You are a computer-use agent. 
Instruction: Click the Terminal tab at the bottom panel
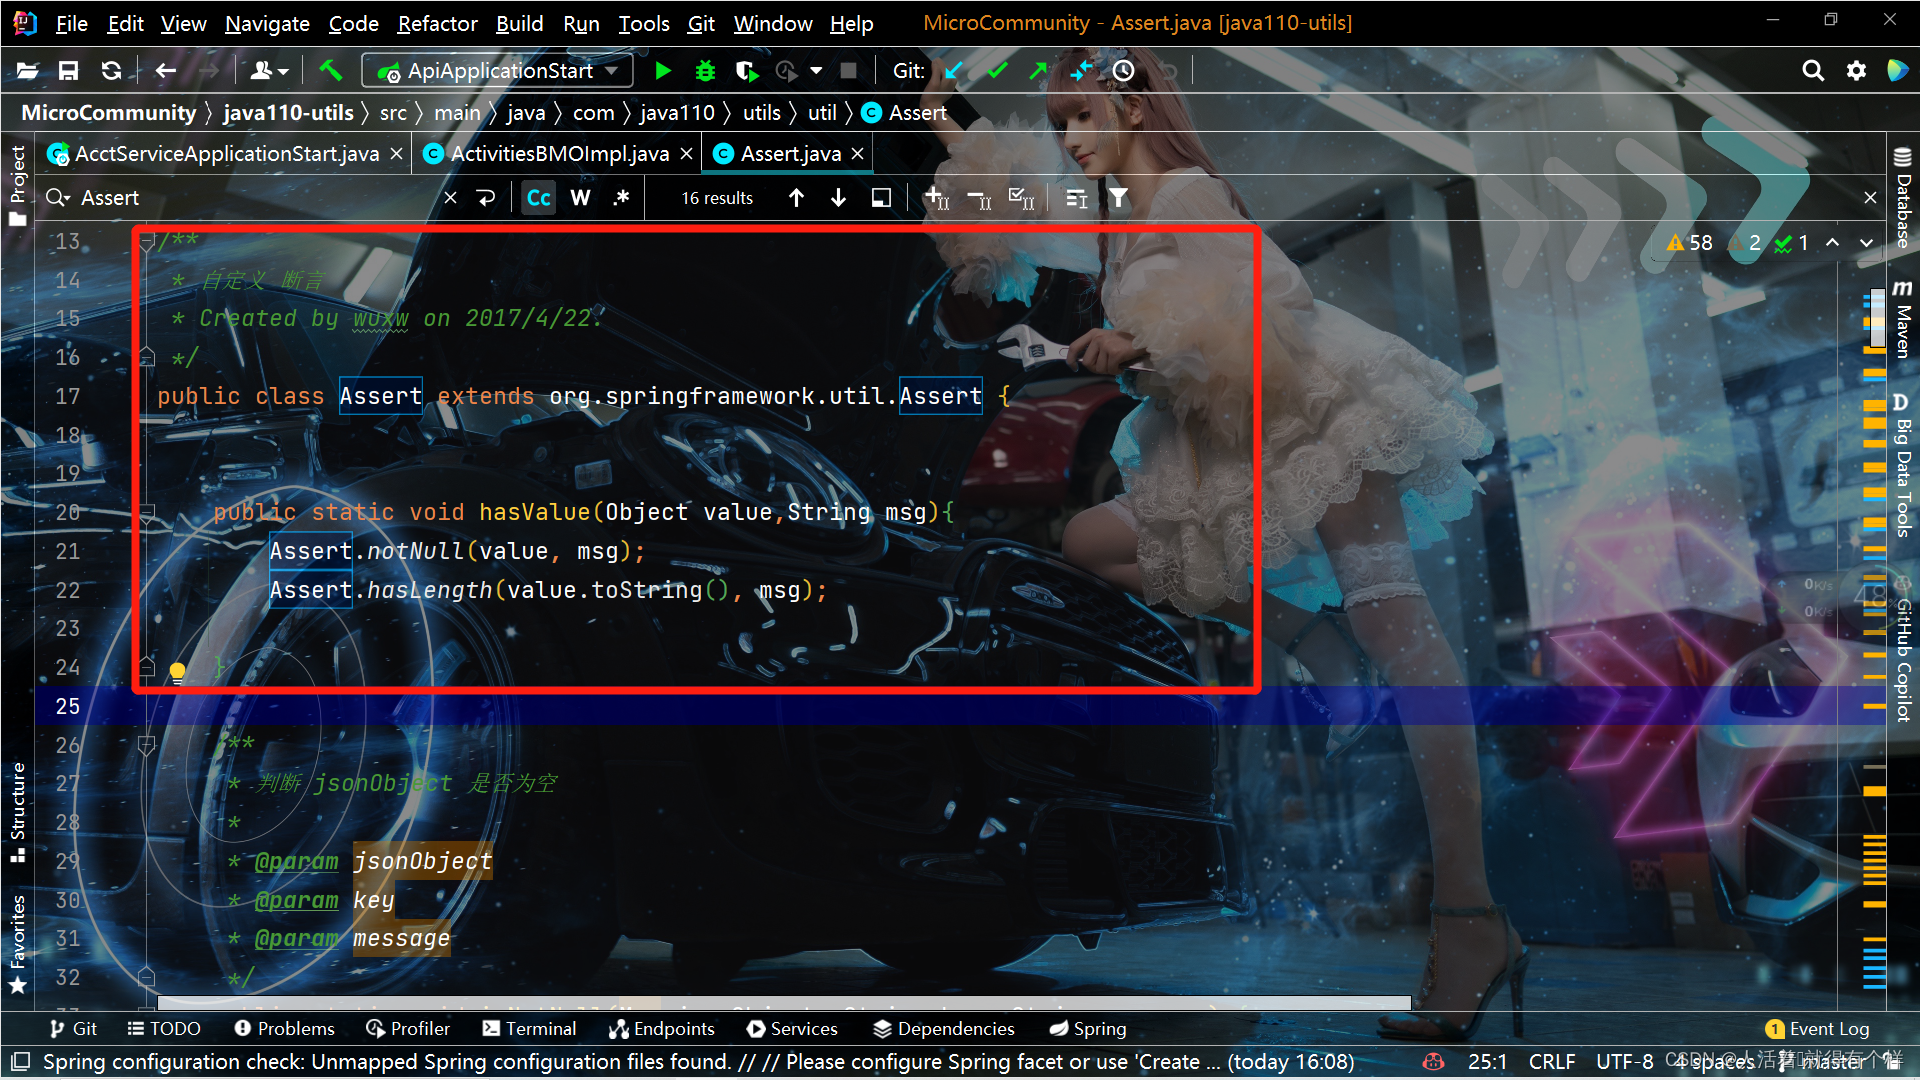pos(527,1027)
